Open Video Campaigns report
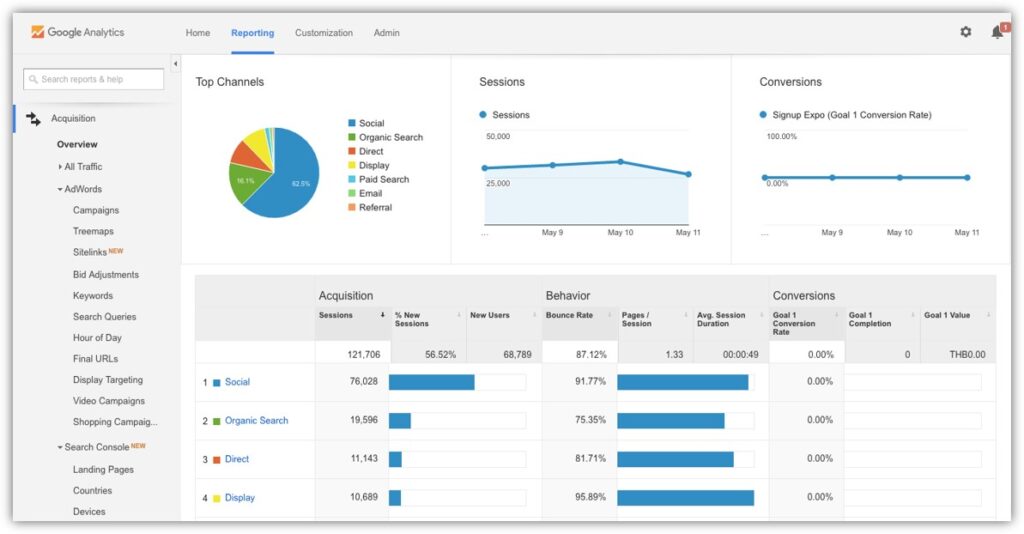 [x=109, y=401]
